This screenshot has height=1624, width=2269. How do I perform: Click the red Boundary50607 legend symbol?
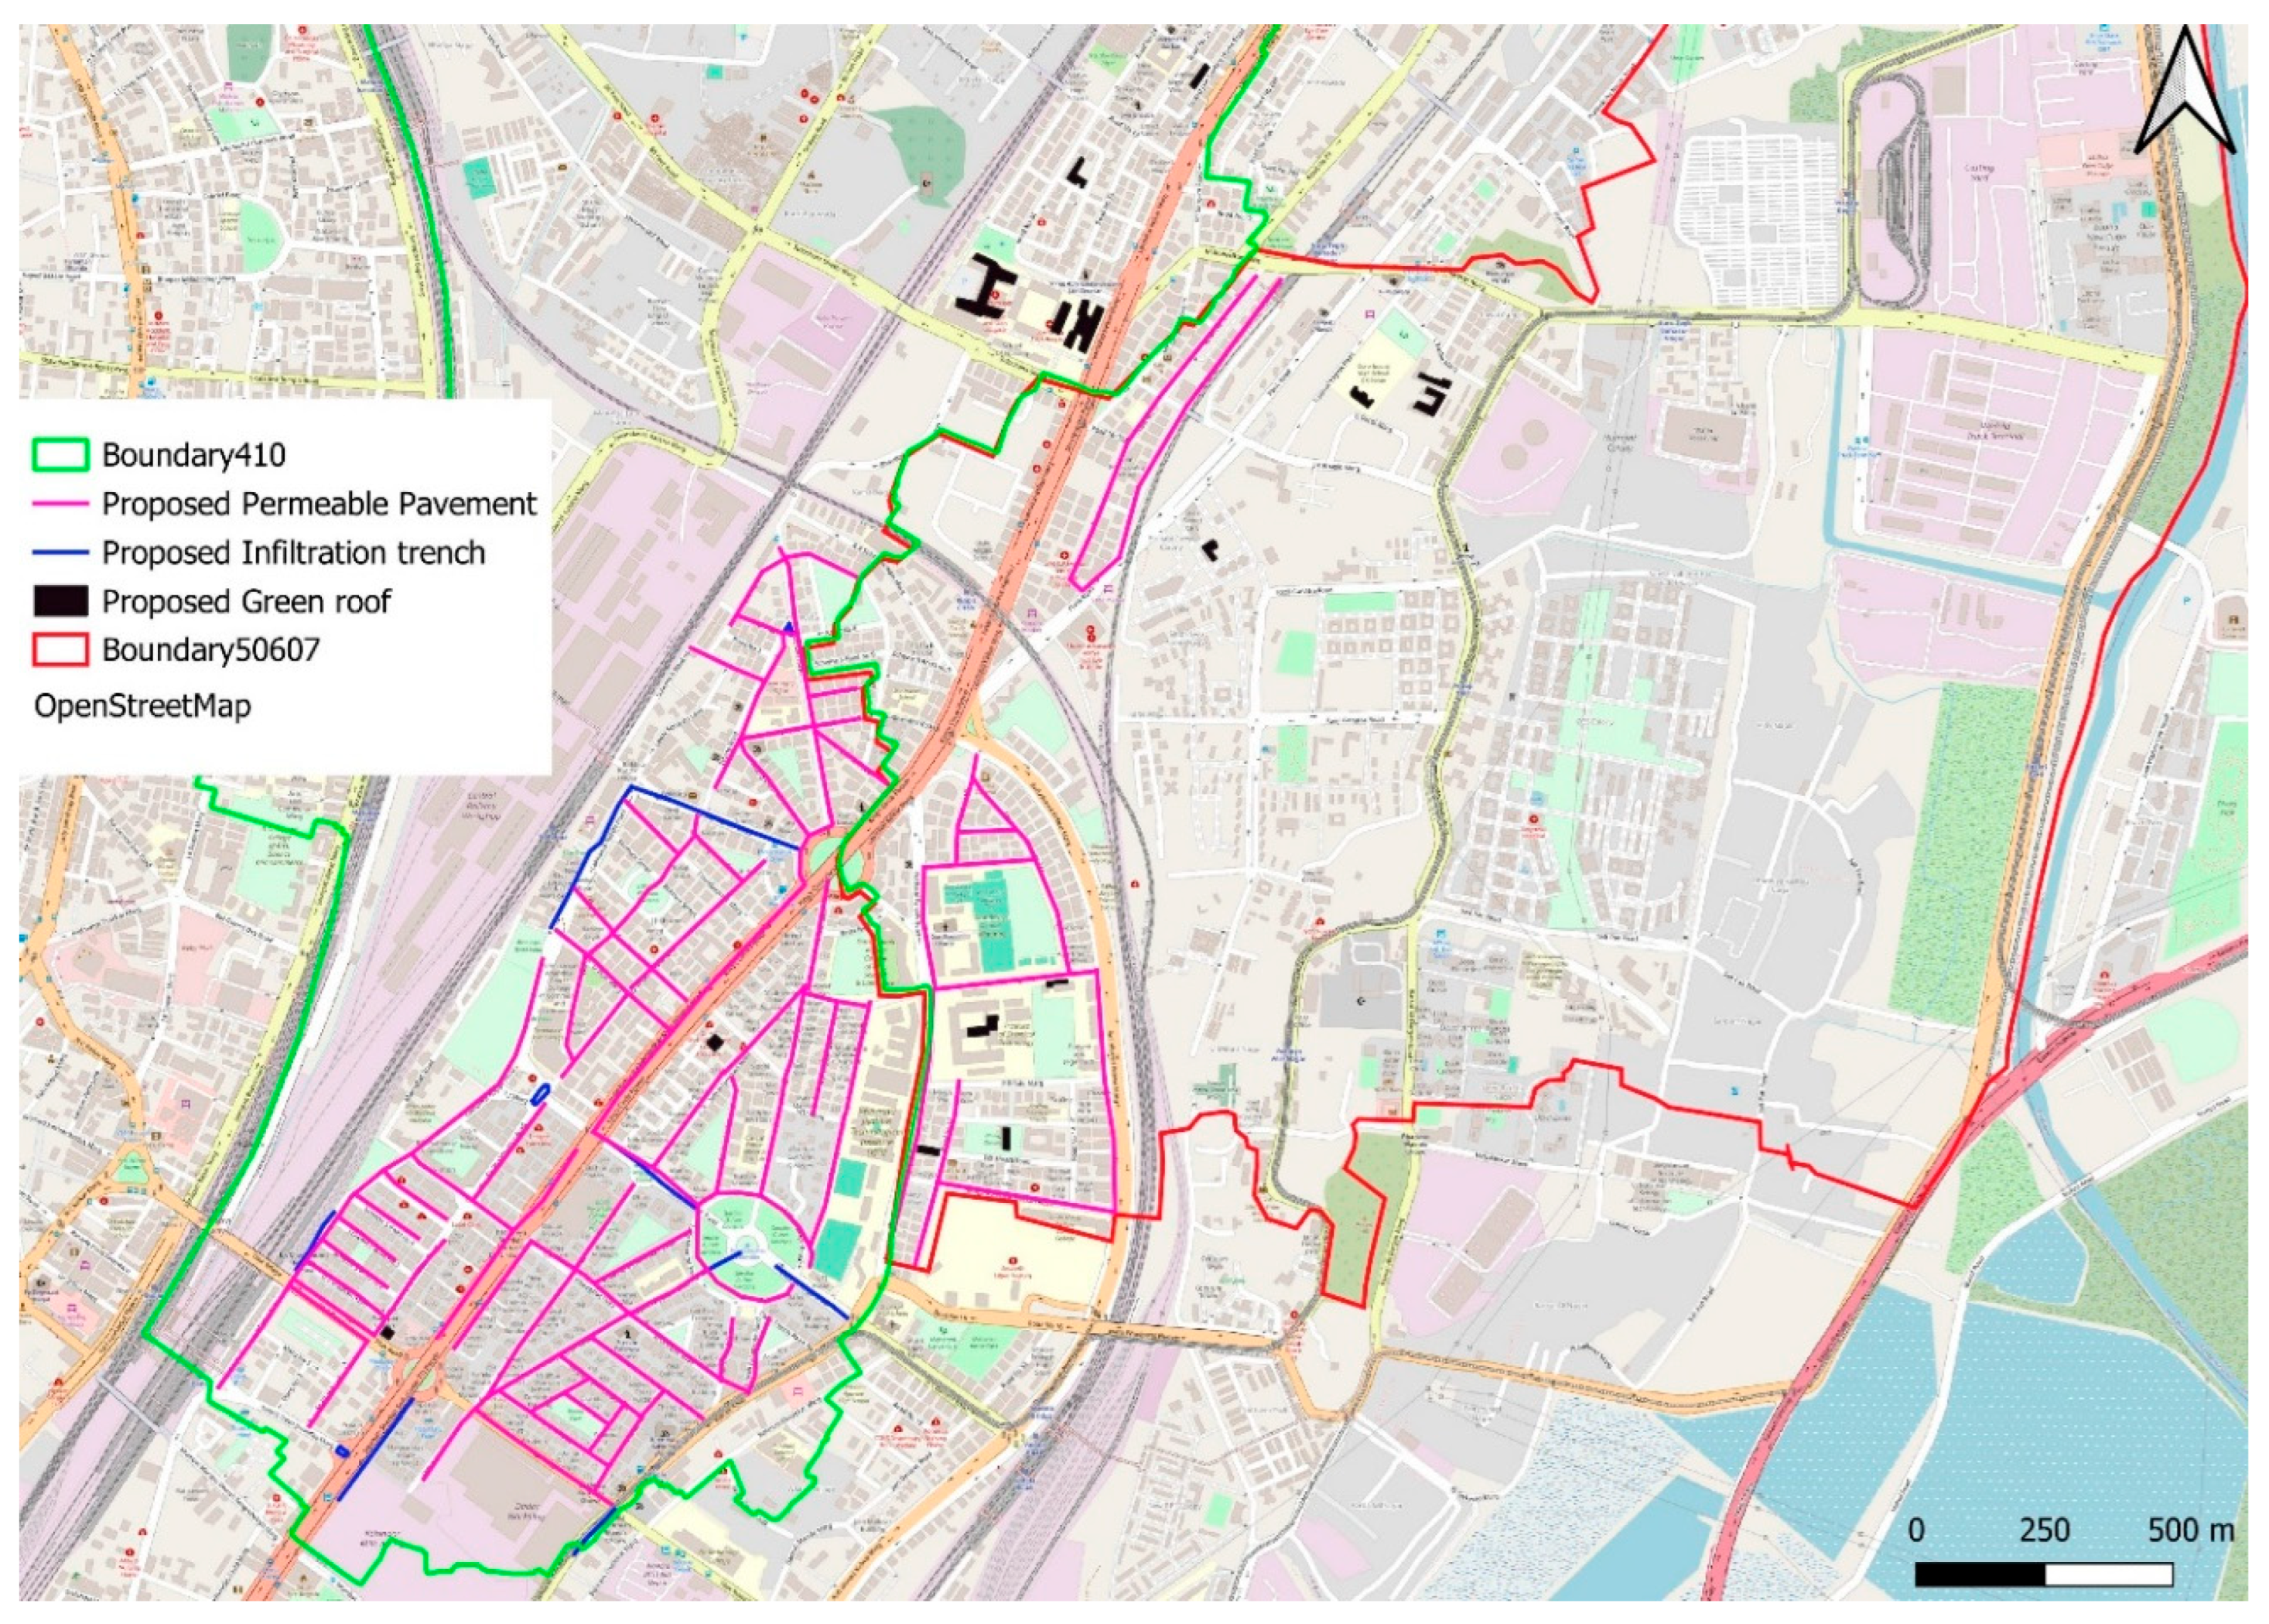coord(60,650)
